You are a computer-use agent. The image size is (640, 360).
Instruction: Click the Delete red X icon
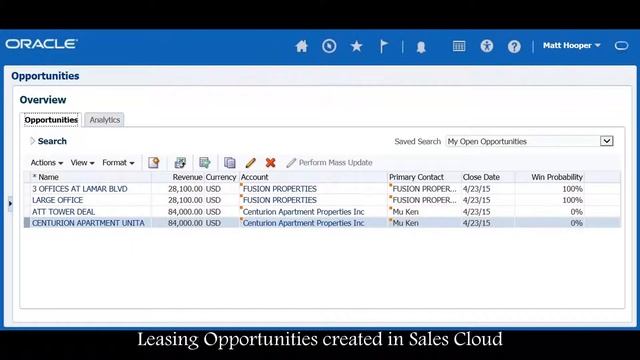pos(270,162)
